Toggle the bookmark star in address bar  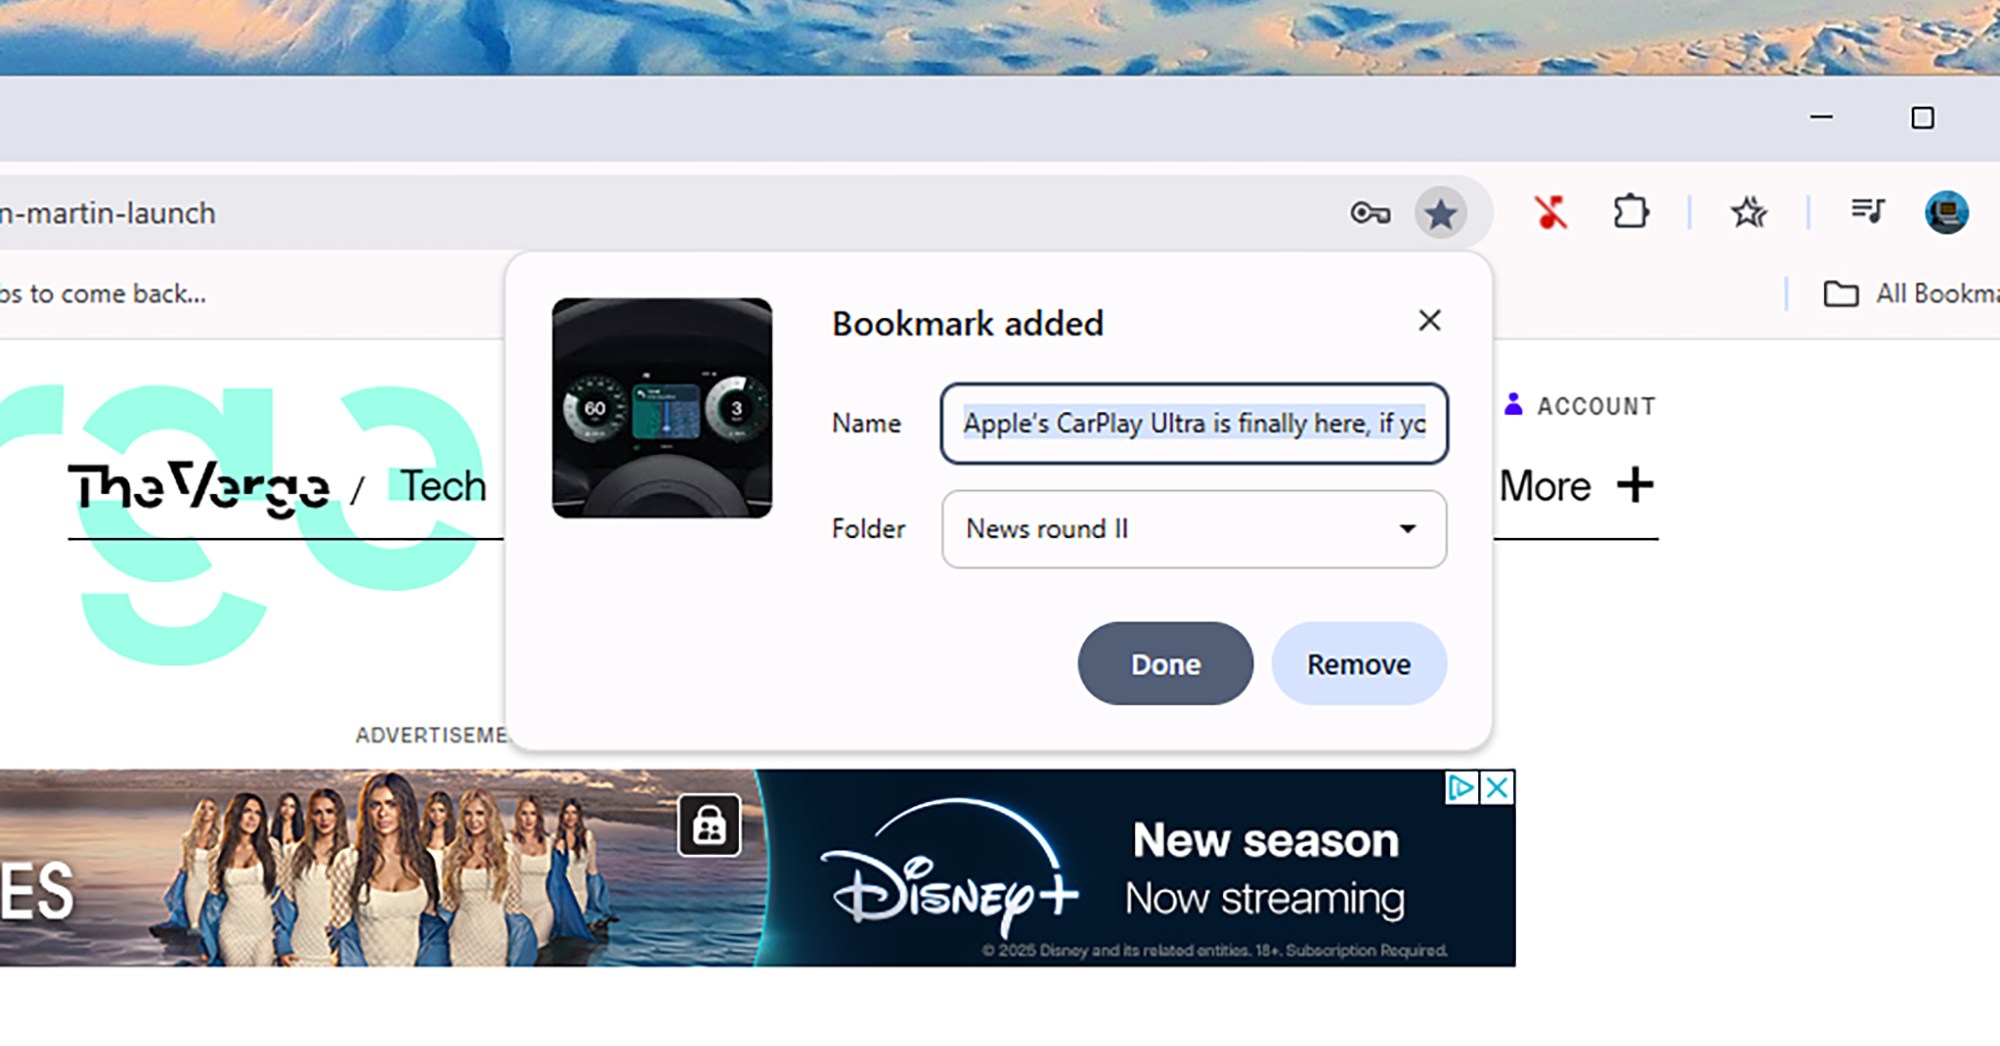click(x=1440, y=213)
